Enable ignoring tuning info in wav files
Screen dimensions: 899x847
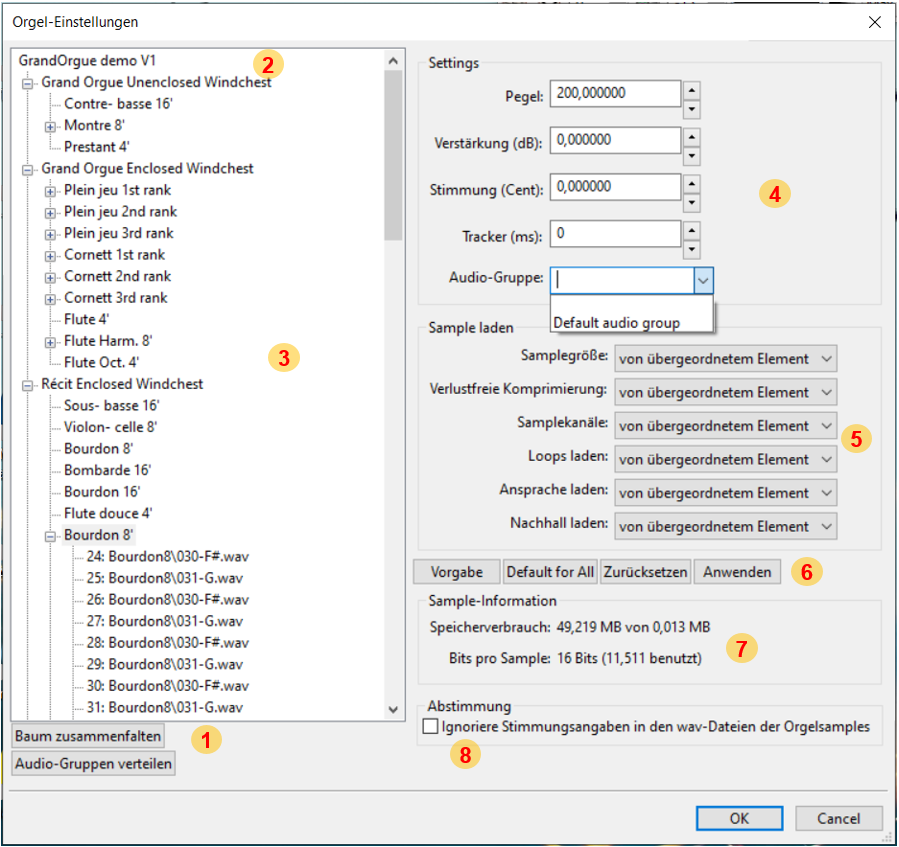click(x=431, y=727)
